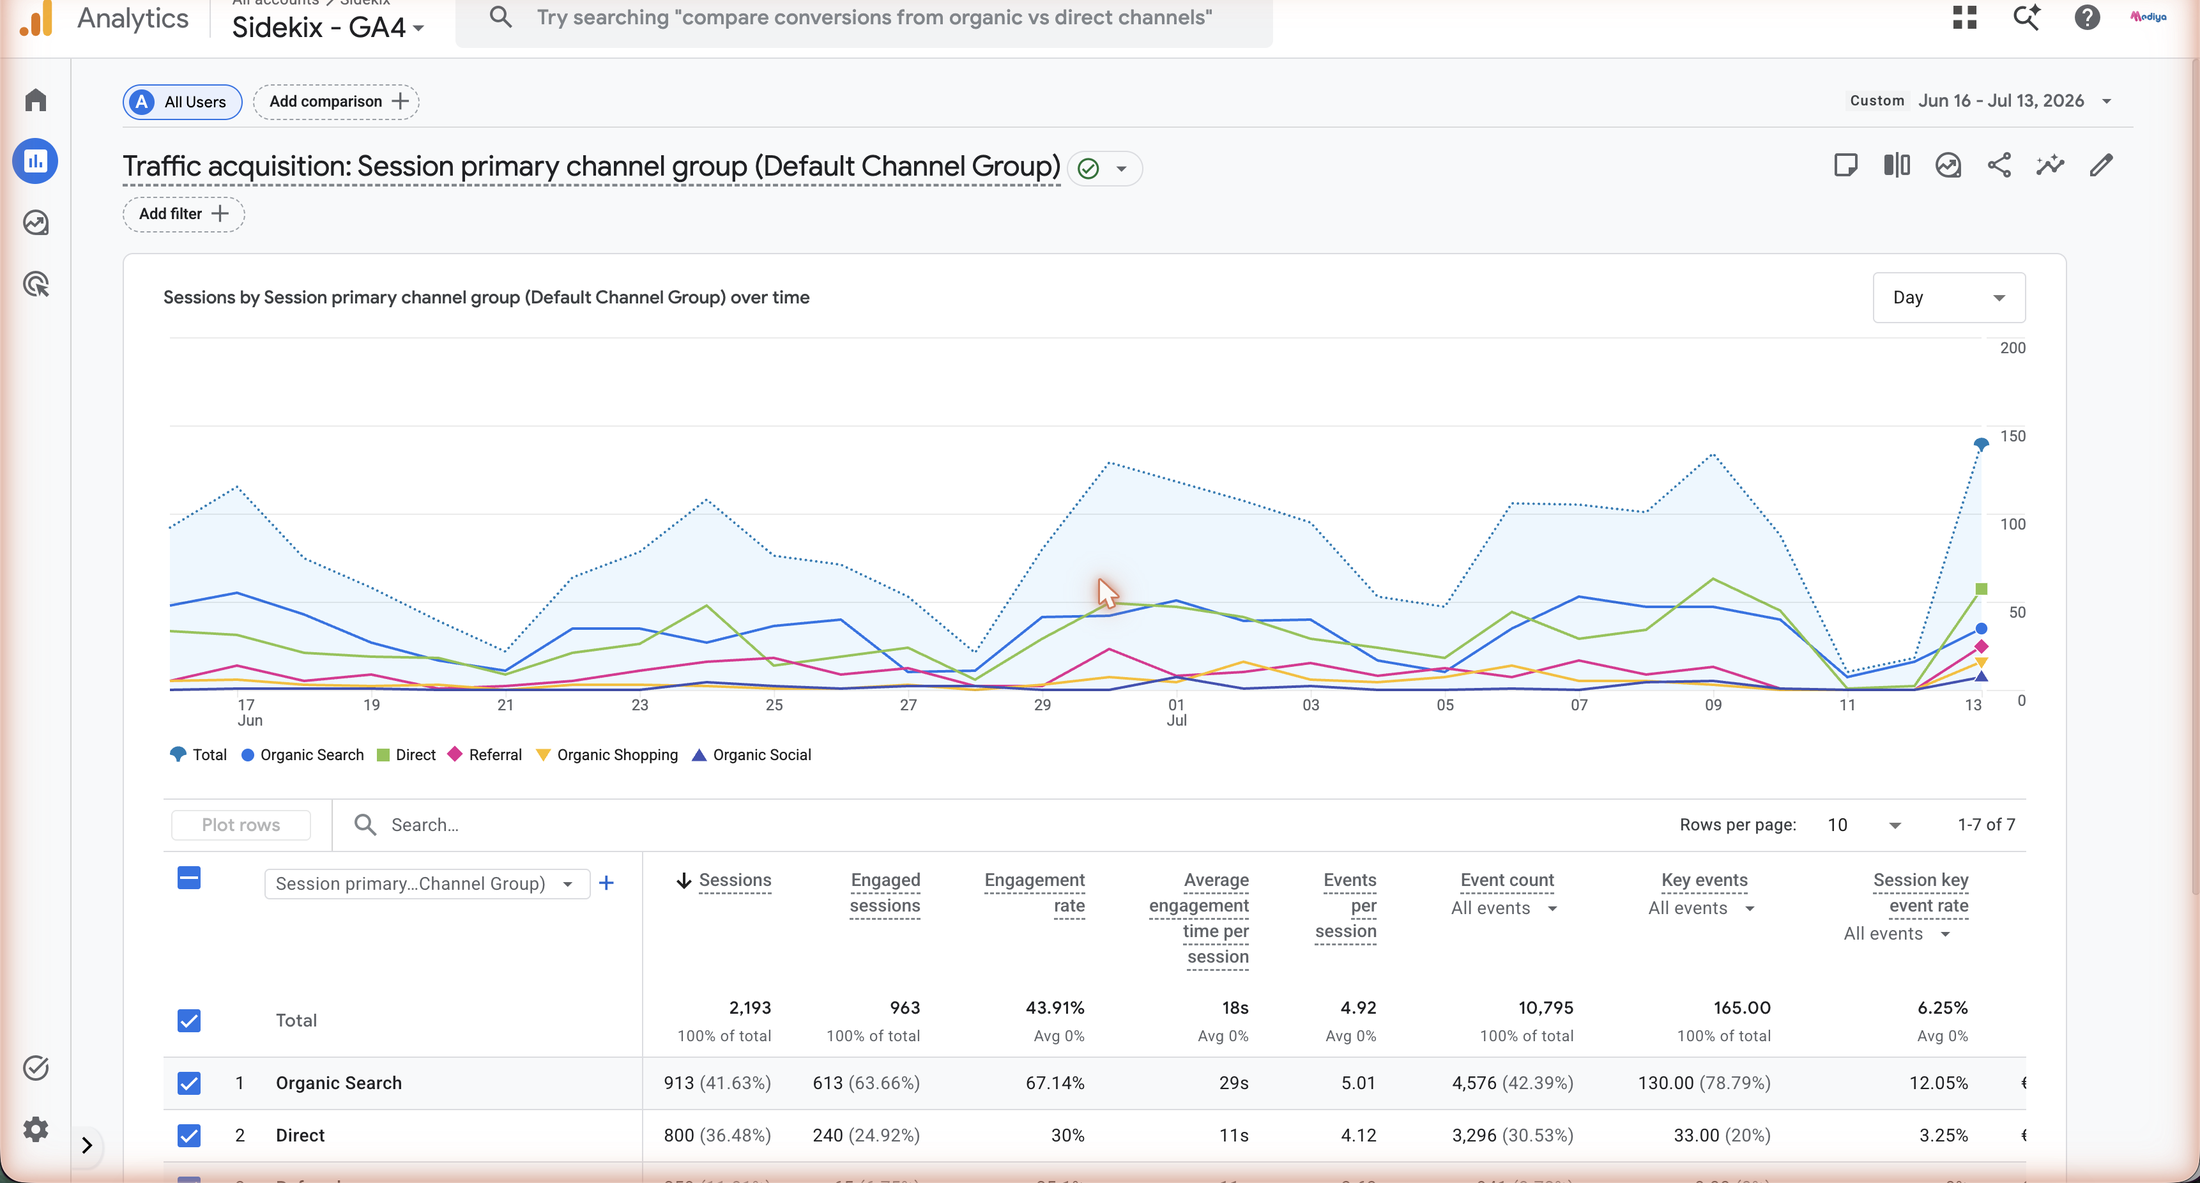Open the Explore section icon

pyautogui.click(x=36, y=223)
